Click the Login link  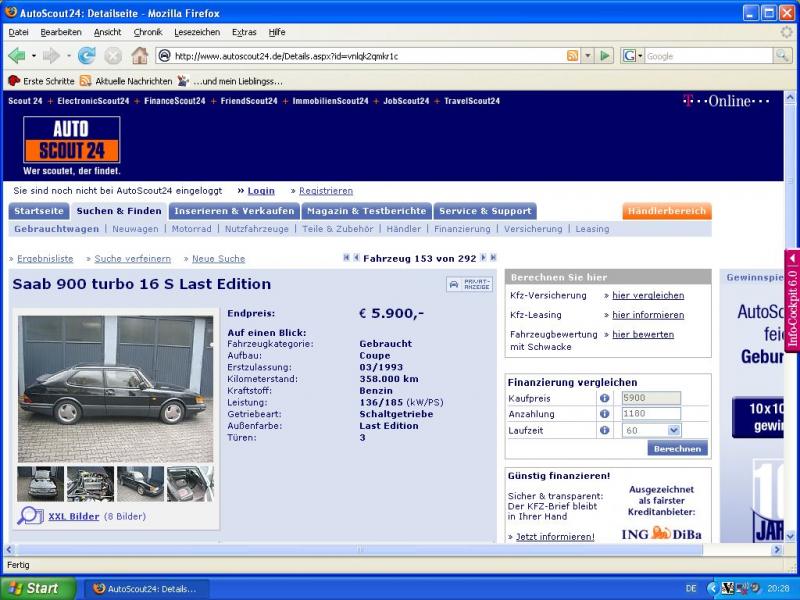click(x=261, y=191)
